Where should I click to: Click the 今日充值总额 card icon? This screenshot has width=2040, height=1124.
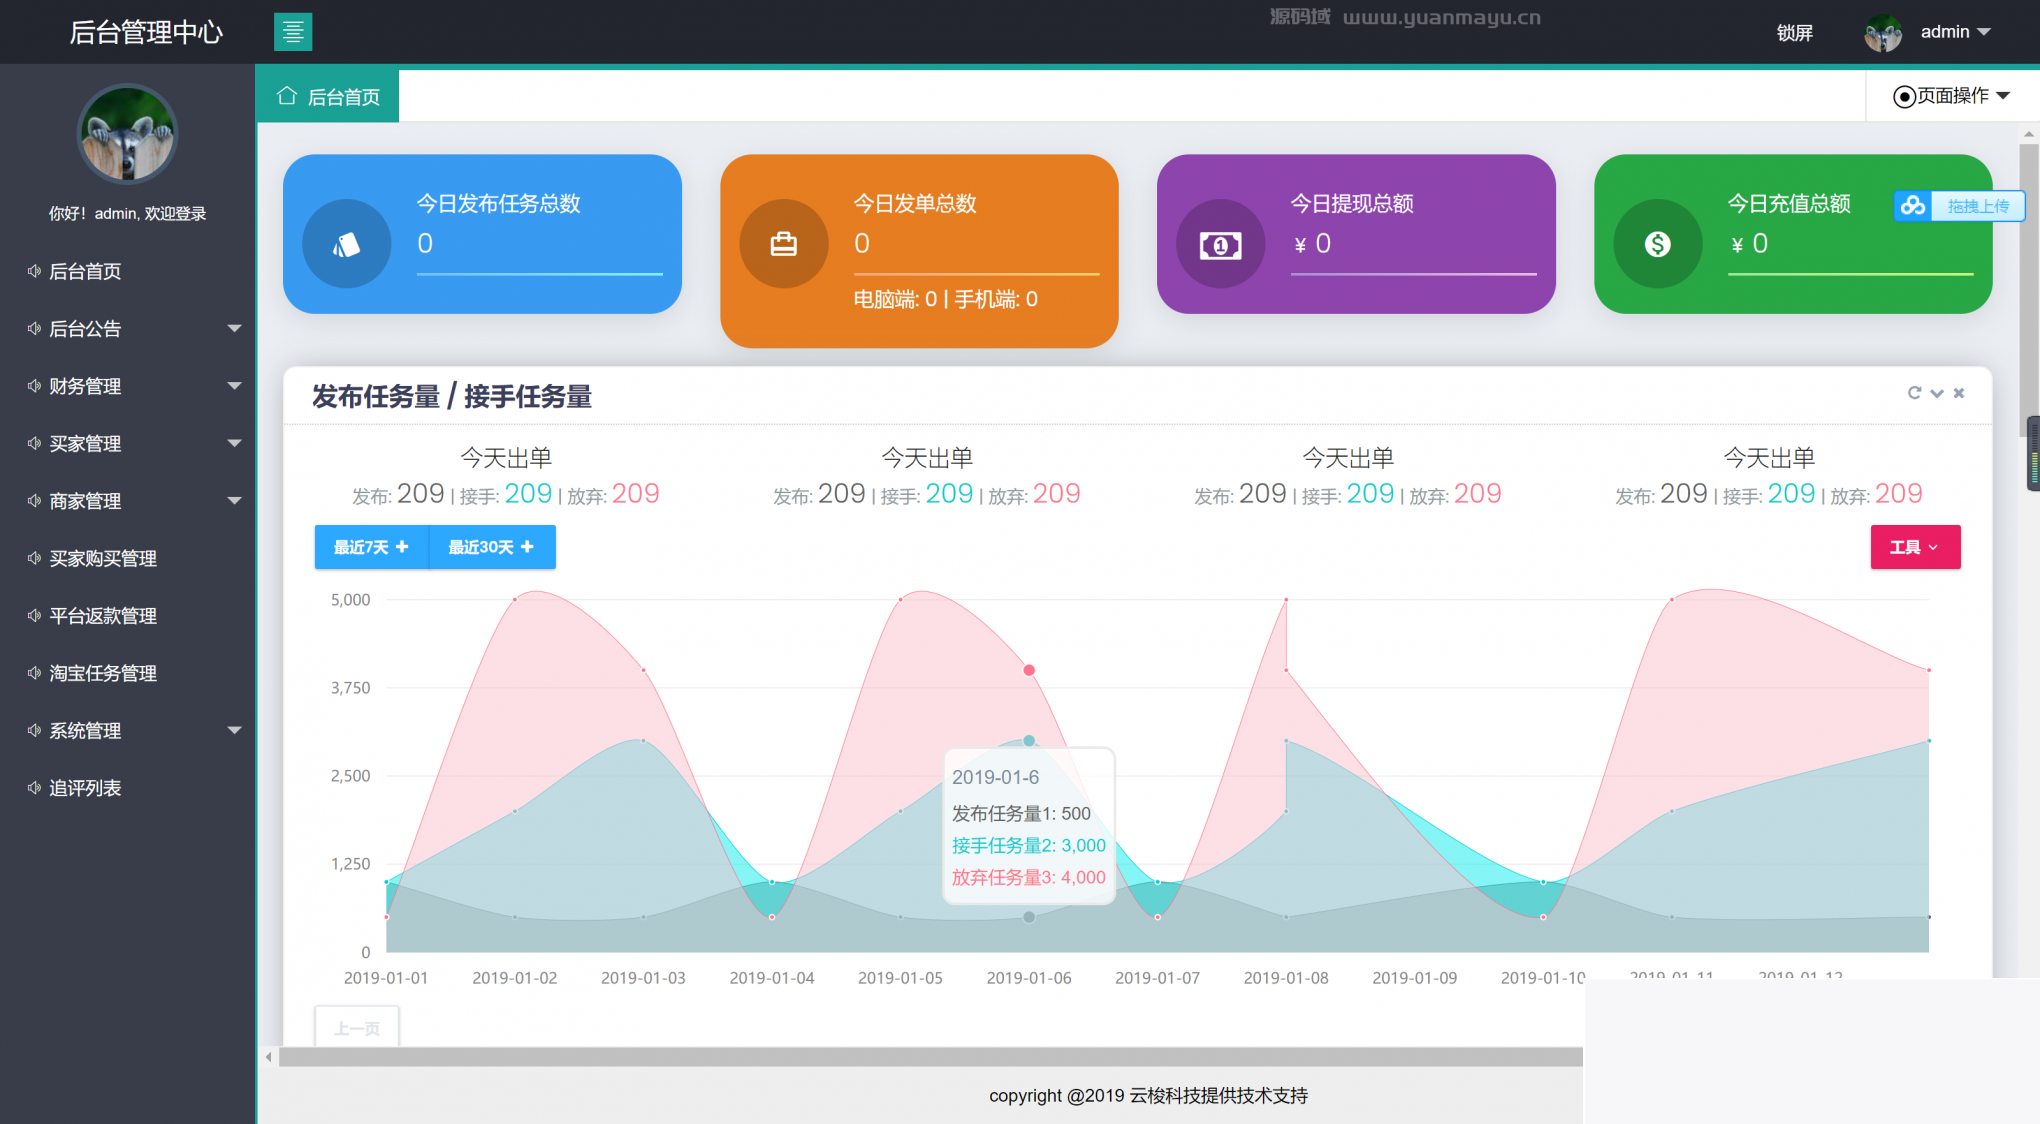(1654, 242)
